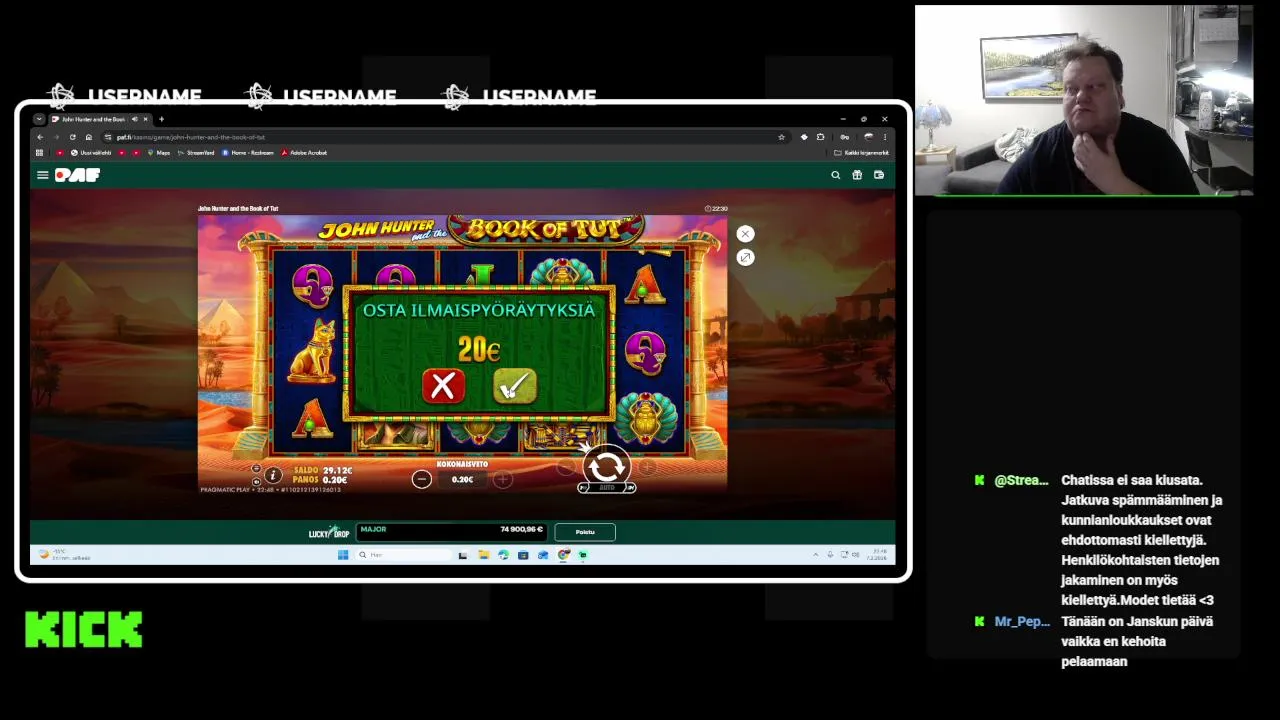The width and height of the screenshot is (1280, 720).
Task: Open the Windows Start menu
Action: pos(343,555)
